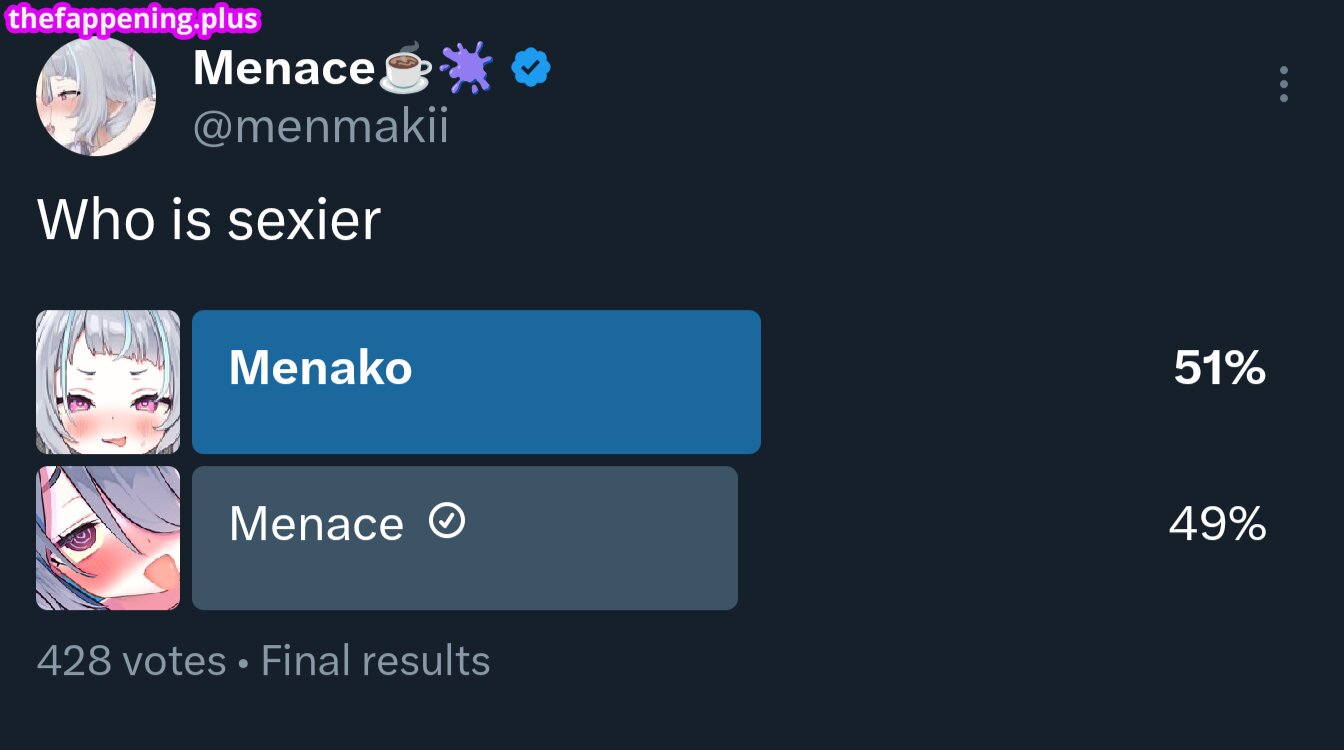Click the Final results text
The image size is (1344, 750).
click(x=373, y=660)
